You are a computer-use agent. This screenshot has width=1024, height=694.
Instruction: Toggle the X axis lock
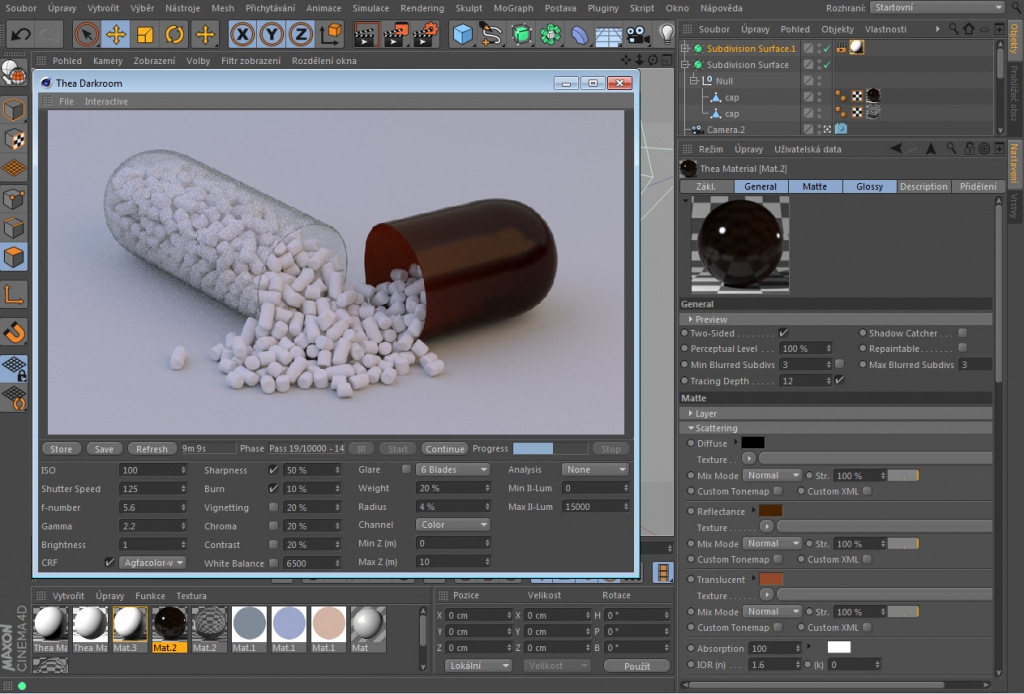[x=242, y=34]
